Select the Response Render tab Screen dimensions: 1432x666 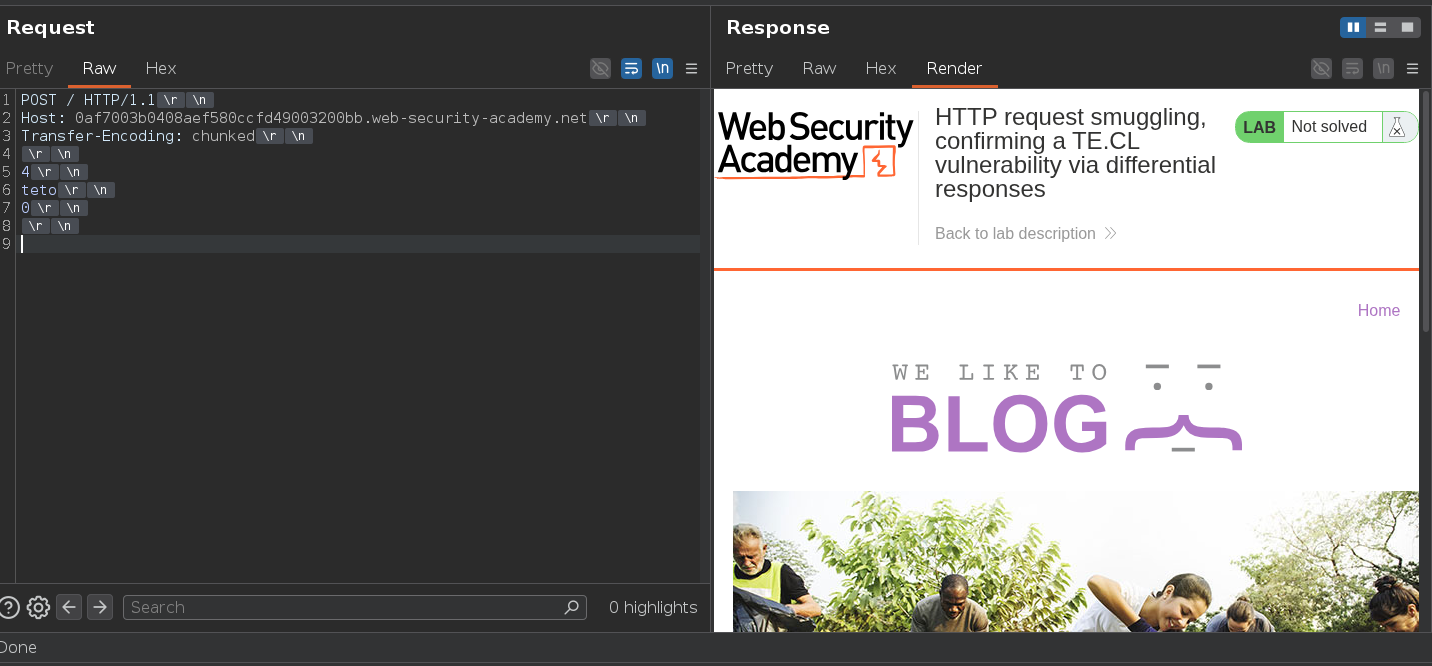(x=954, y=68)
